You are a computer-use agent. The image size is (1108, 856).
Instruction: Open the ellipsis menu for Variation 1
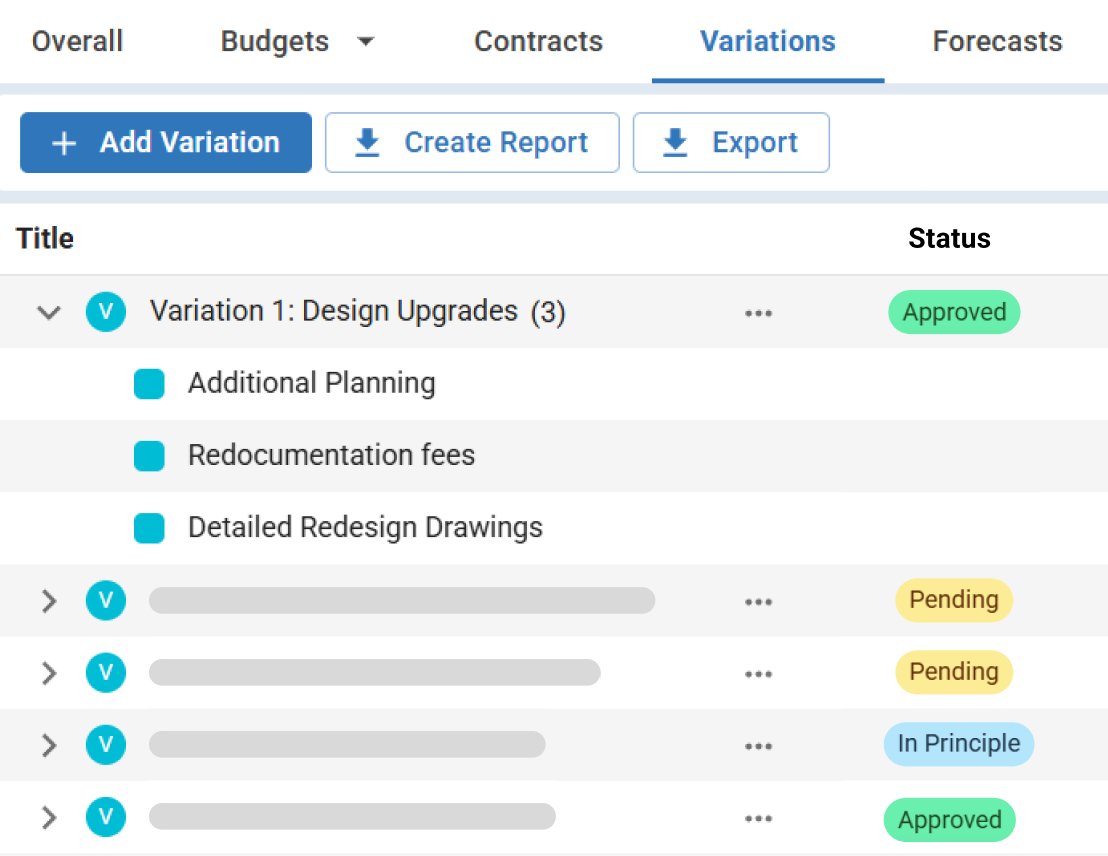[x=758, y=312]
